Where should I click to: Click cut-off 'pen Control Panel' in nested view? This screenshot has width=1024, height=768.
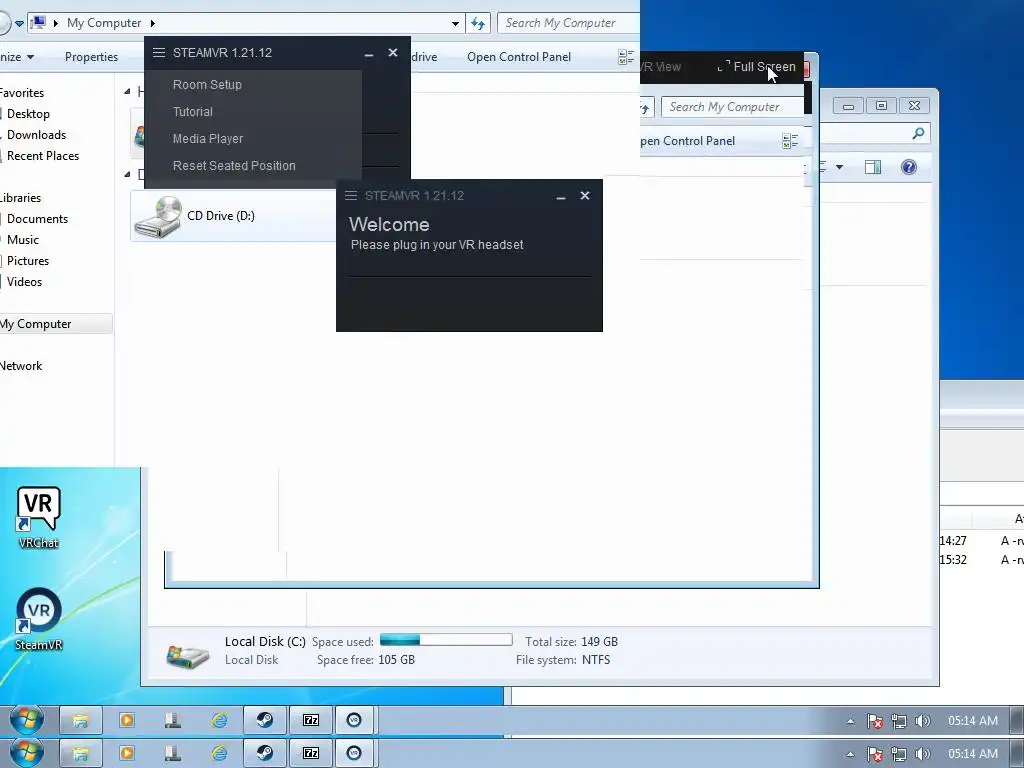coord(688,141)
